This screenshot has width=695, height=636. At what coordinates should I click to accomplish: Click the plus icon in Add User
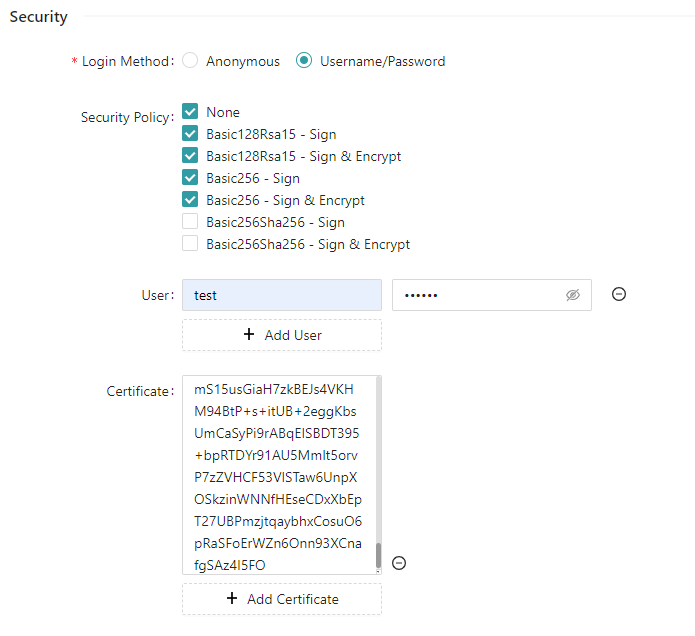click(x=249, y=334)
